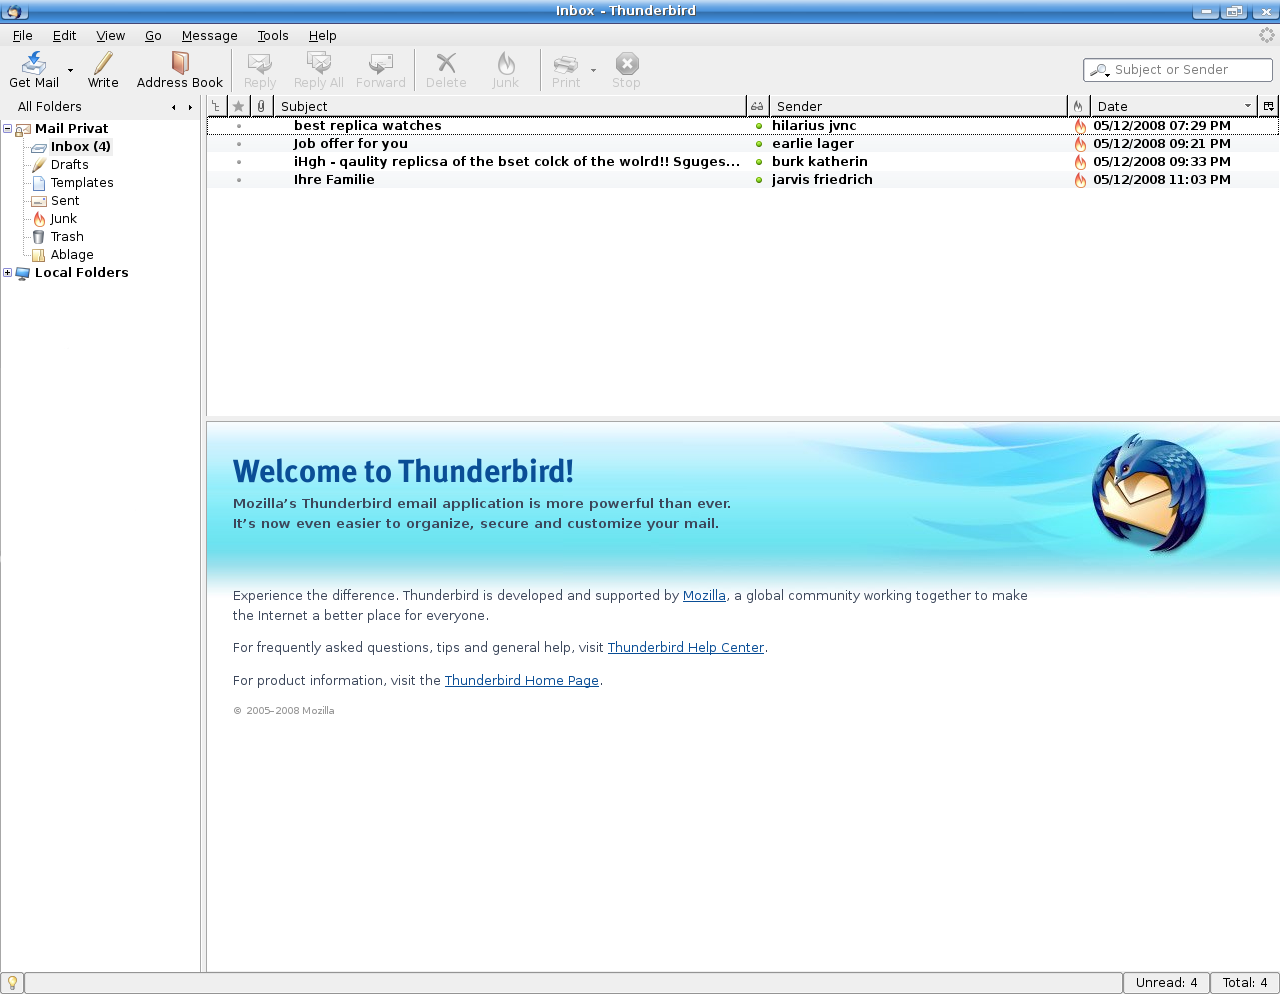This screenshot has width=1280, height=994.
Task: Expand the Local Folders tree
Action: click(7, 272)
